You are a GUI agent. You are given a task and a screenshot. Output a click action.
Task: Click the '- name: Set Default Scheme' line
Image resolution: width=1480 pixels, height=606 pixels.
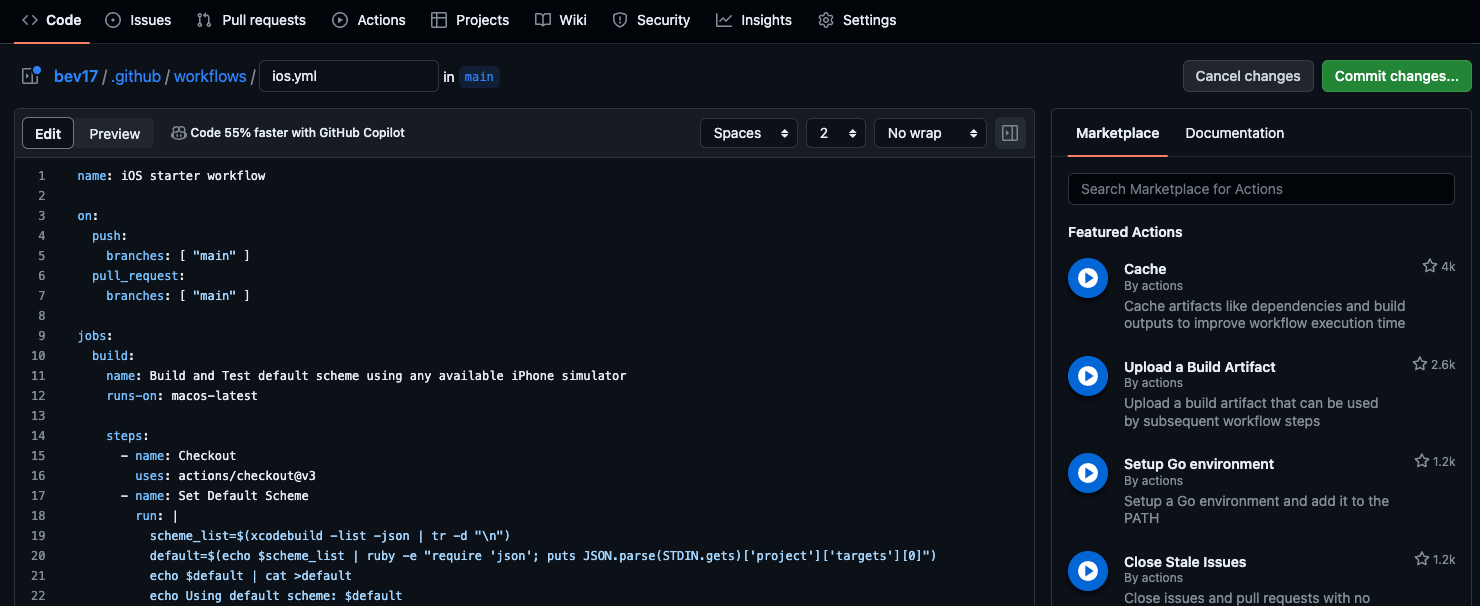click(x=215, y=496)
